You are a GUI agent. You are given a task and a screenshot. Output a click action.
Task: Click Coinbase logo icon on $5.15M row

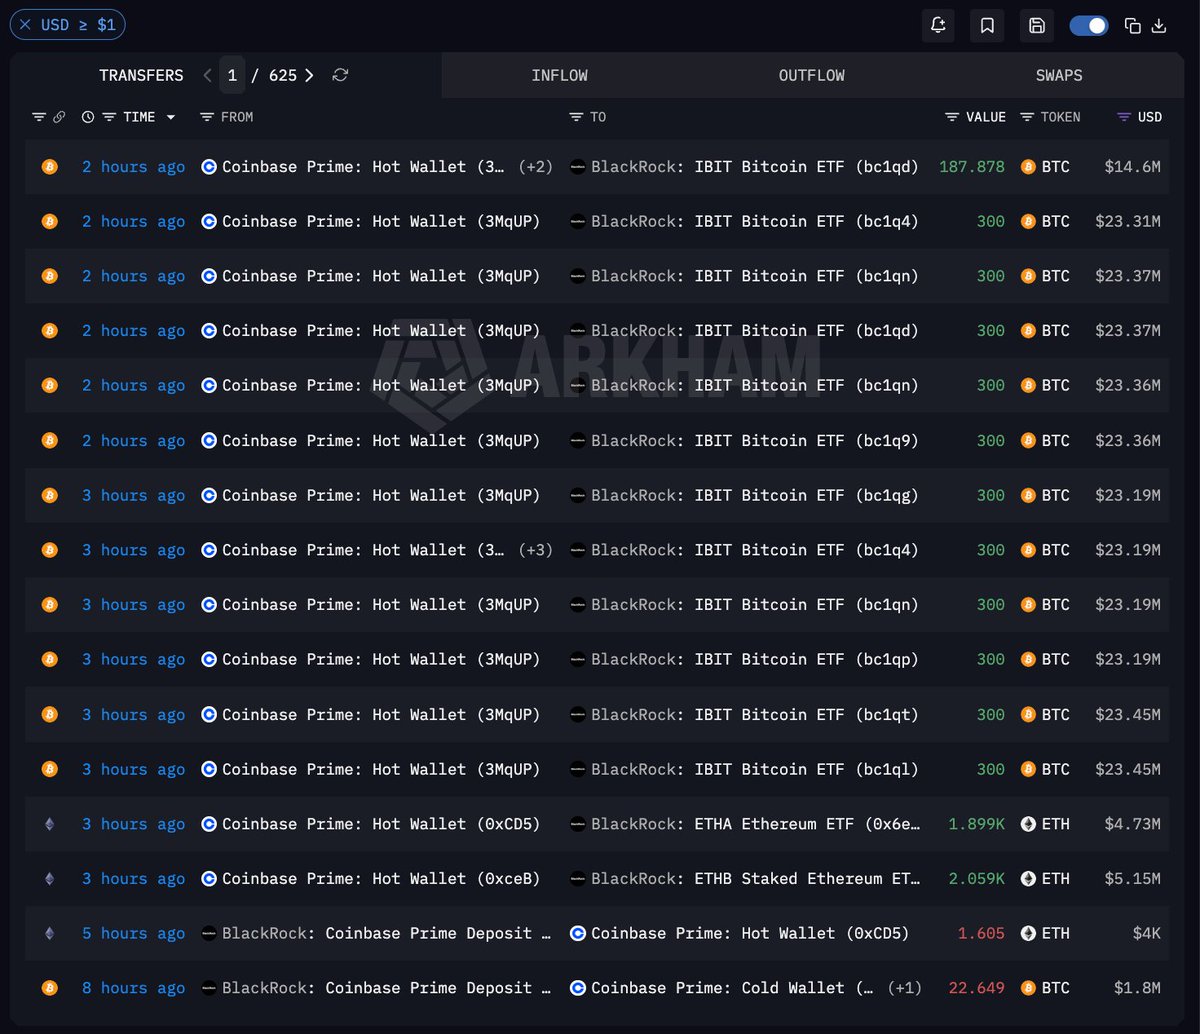tap(209, 879)
